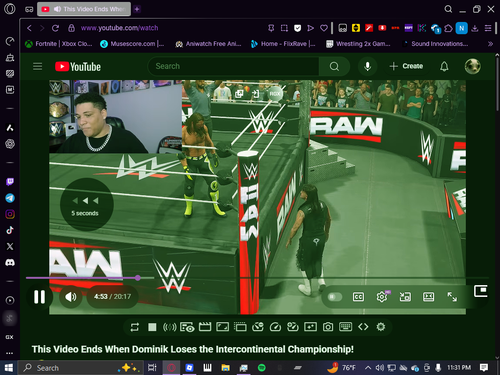The height and width of the screenshot is (375, 500).
Task: Open Sound Innovations bookmark
Action: point(435,44)
